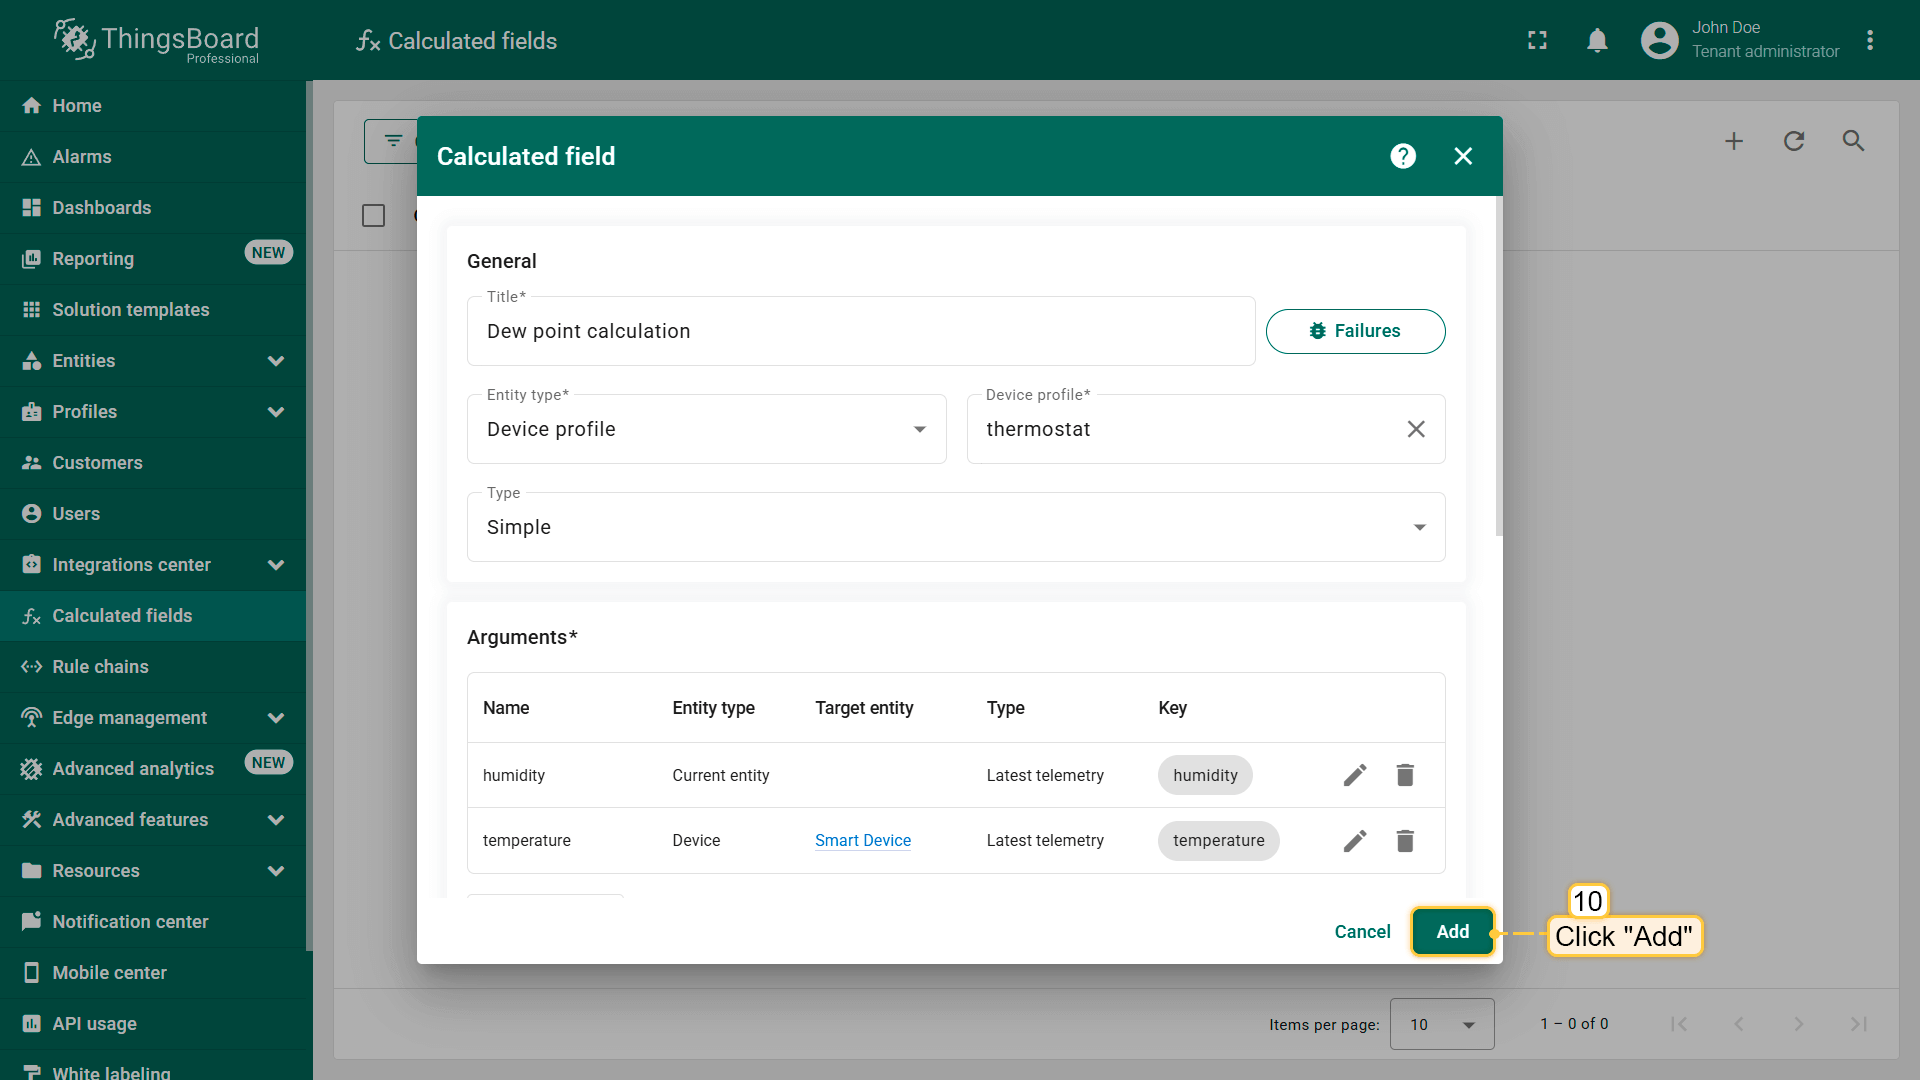Change items per page dropdown

(1441, 1024)
